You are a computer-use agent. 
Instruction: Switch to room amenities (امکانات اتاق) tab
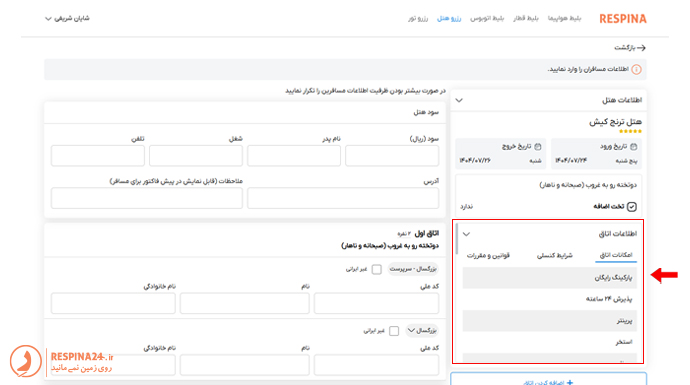[x=616, y=255]
